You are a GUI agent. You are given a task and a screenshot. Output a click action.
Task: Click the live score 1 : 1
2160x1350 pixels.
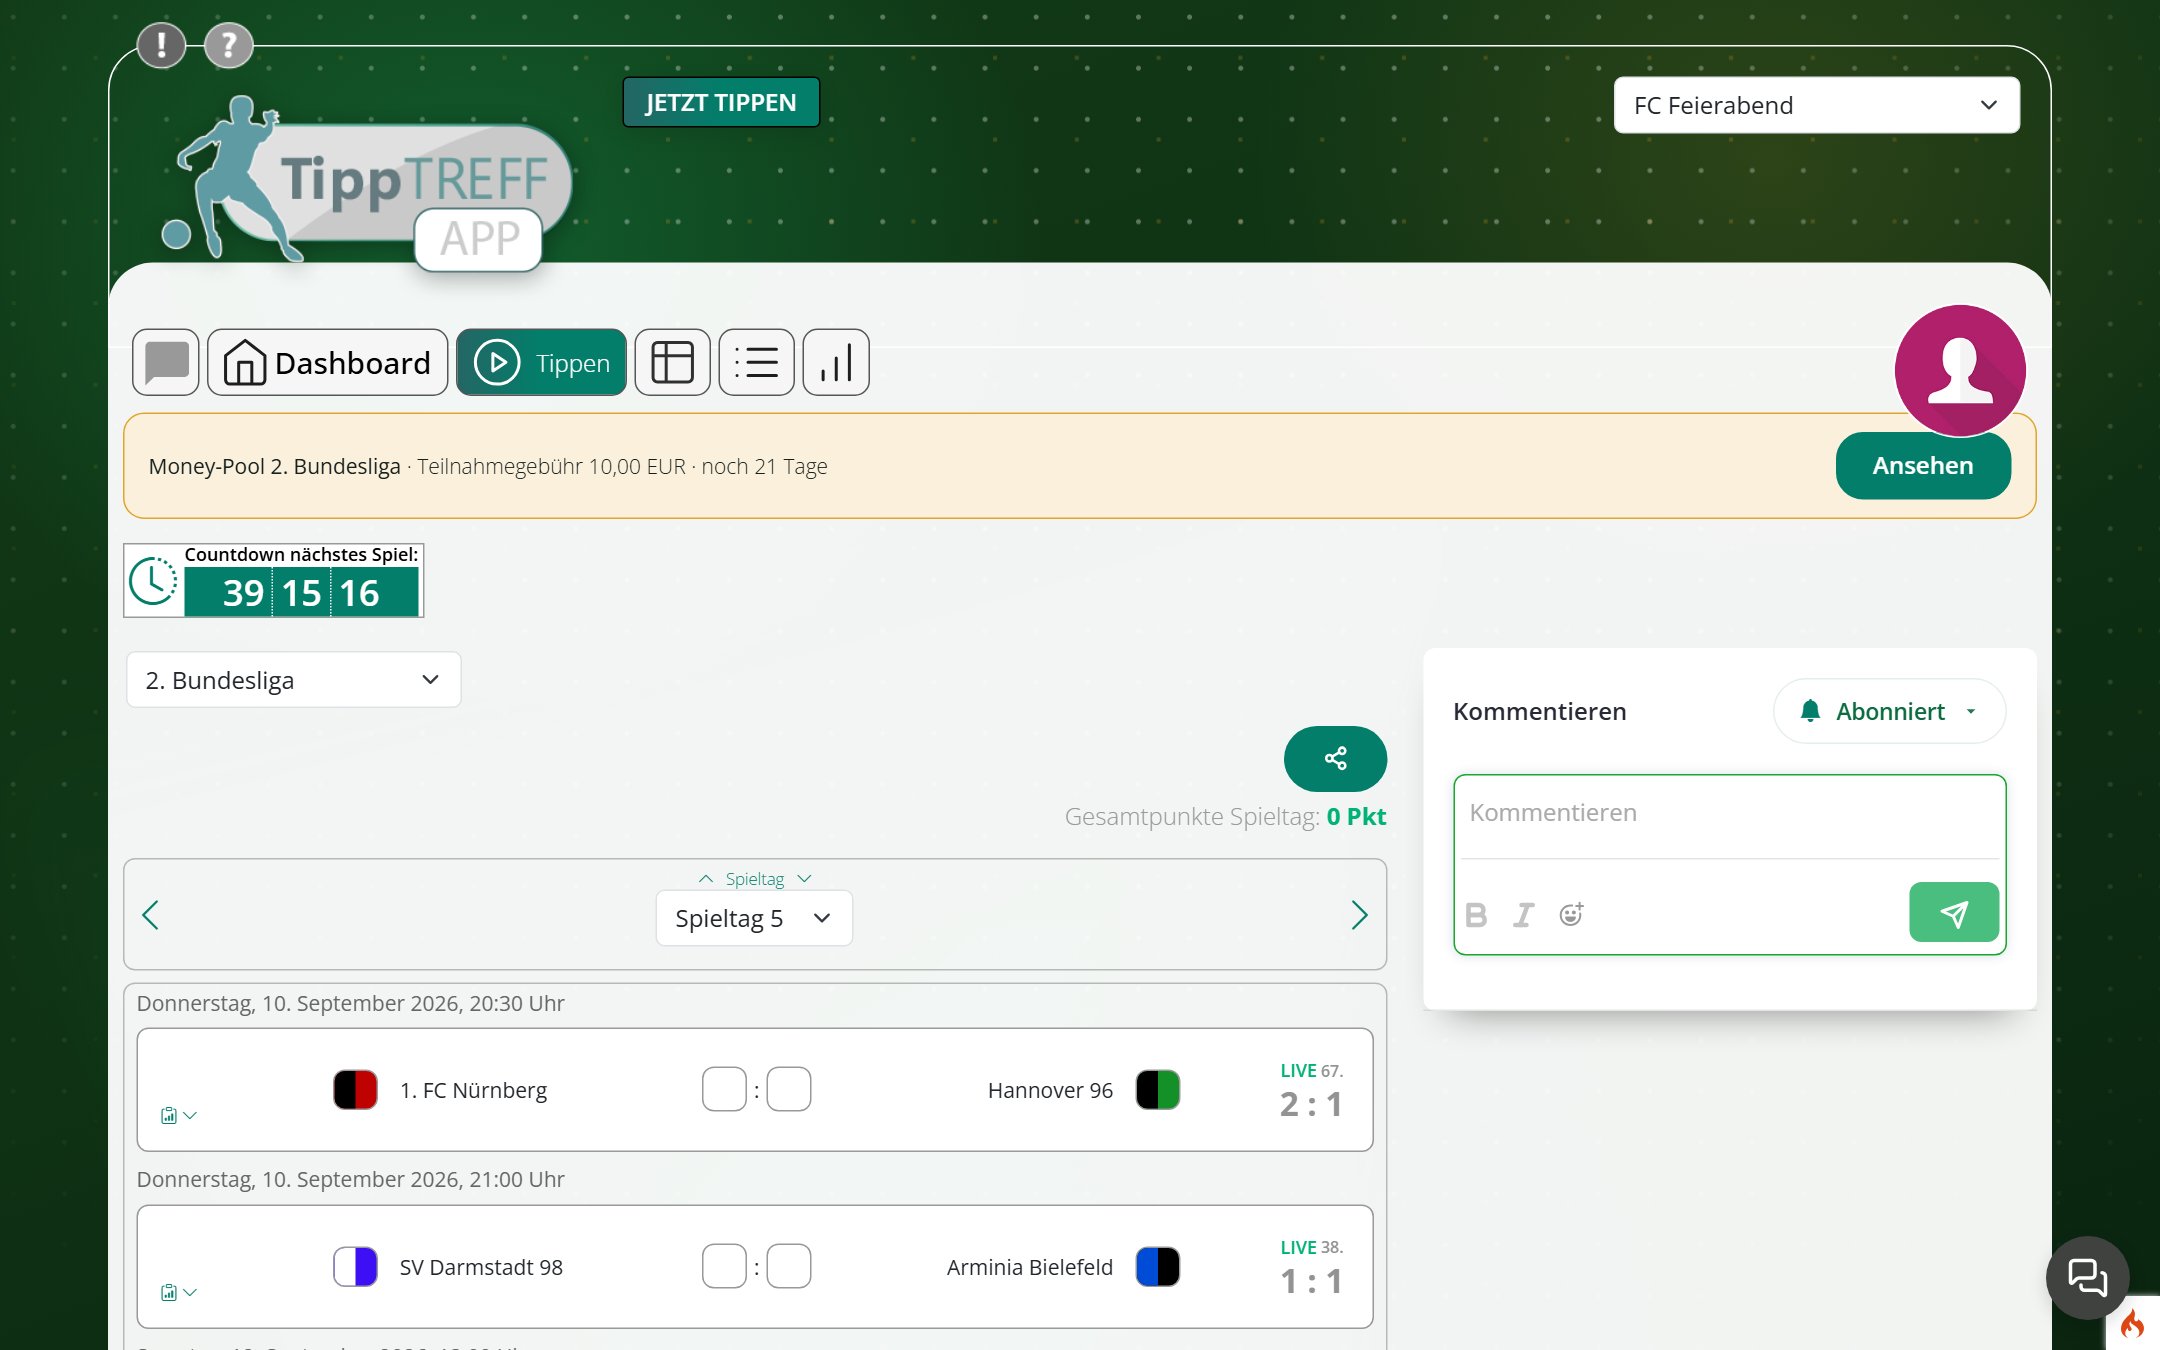(1311, 1282)
